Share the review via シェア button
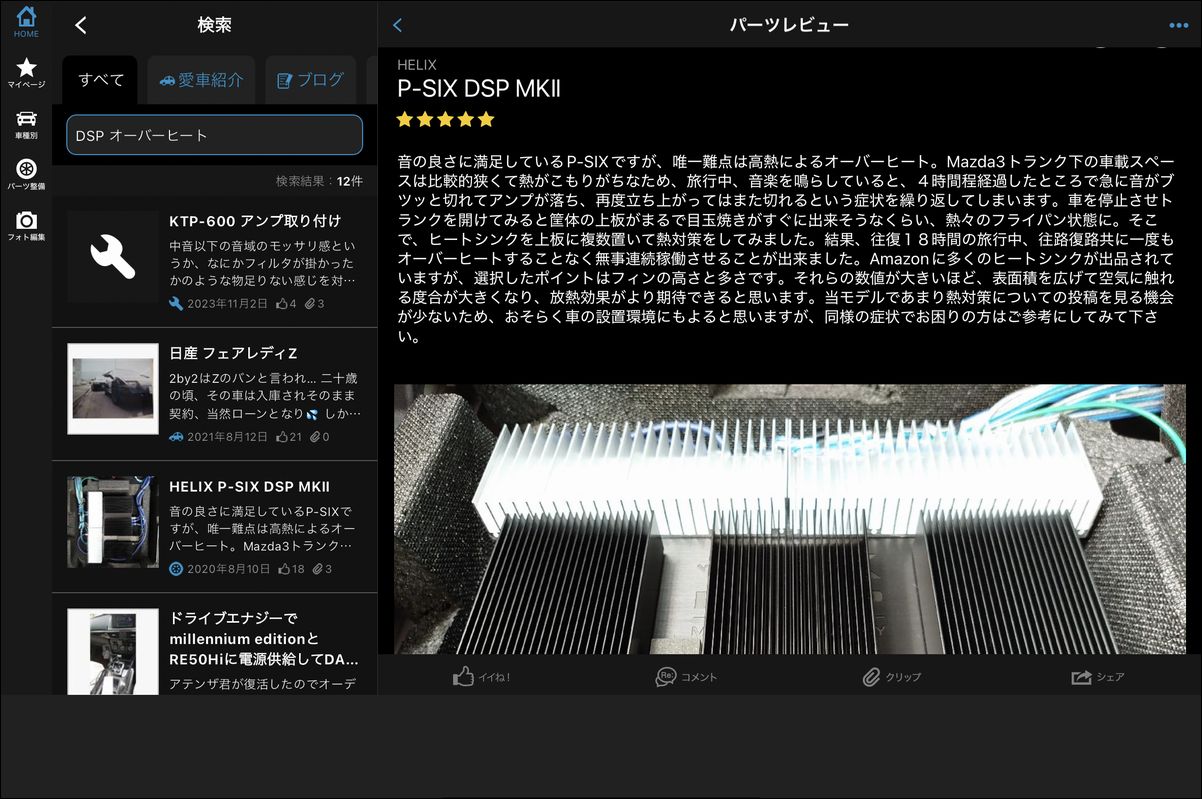This screenshot has width=1202, height=799. (1098, 677)
